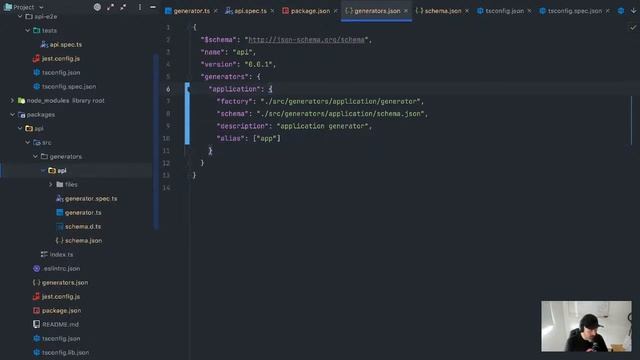
Task: Close the package.json tab
Action: click(x=336, y=11)
